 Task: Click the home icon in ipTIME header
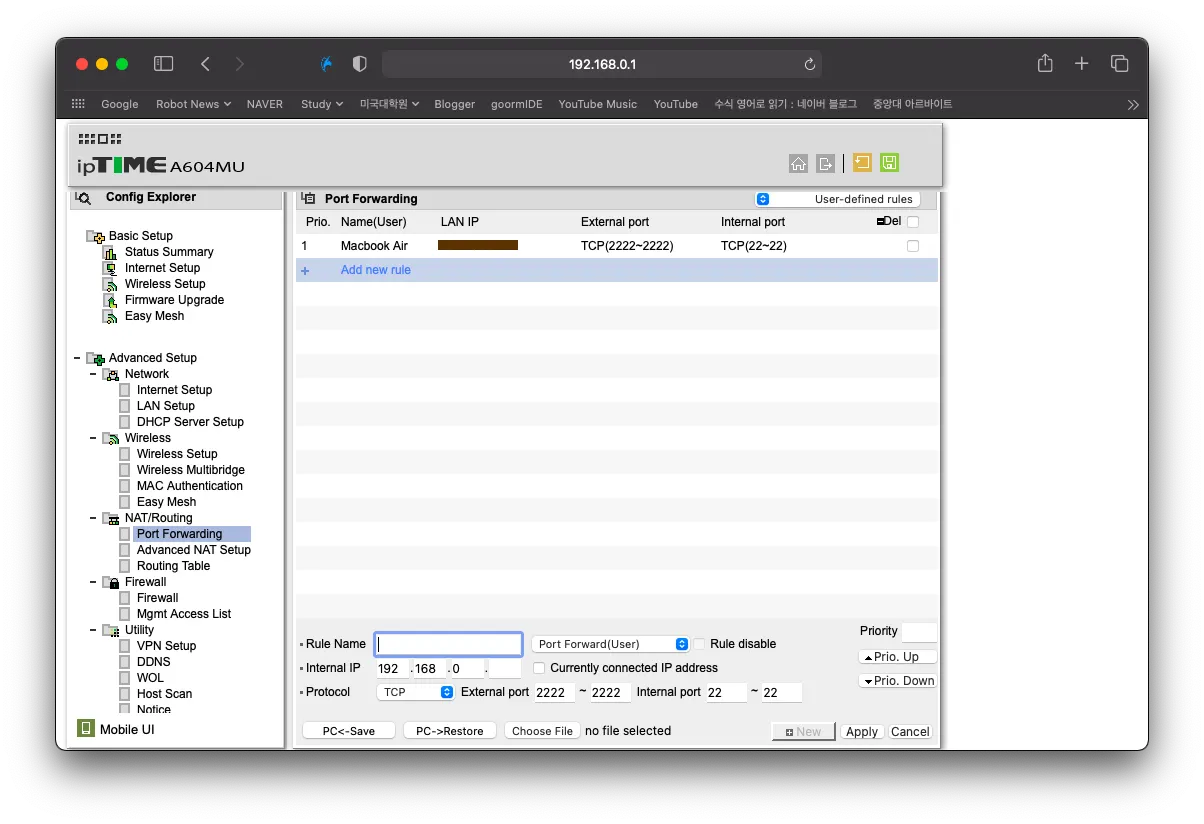pyautogui.click(x=798, y=164)
